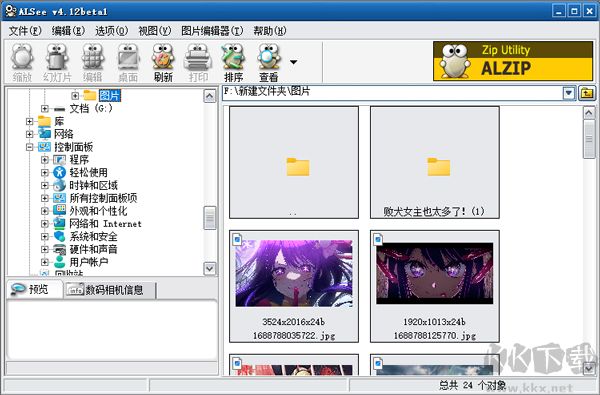Click the thumbnail pane scrollbar down arrow
This screenshot has width=600, height=395.
[x=589, y=368]
